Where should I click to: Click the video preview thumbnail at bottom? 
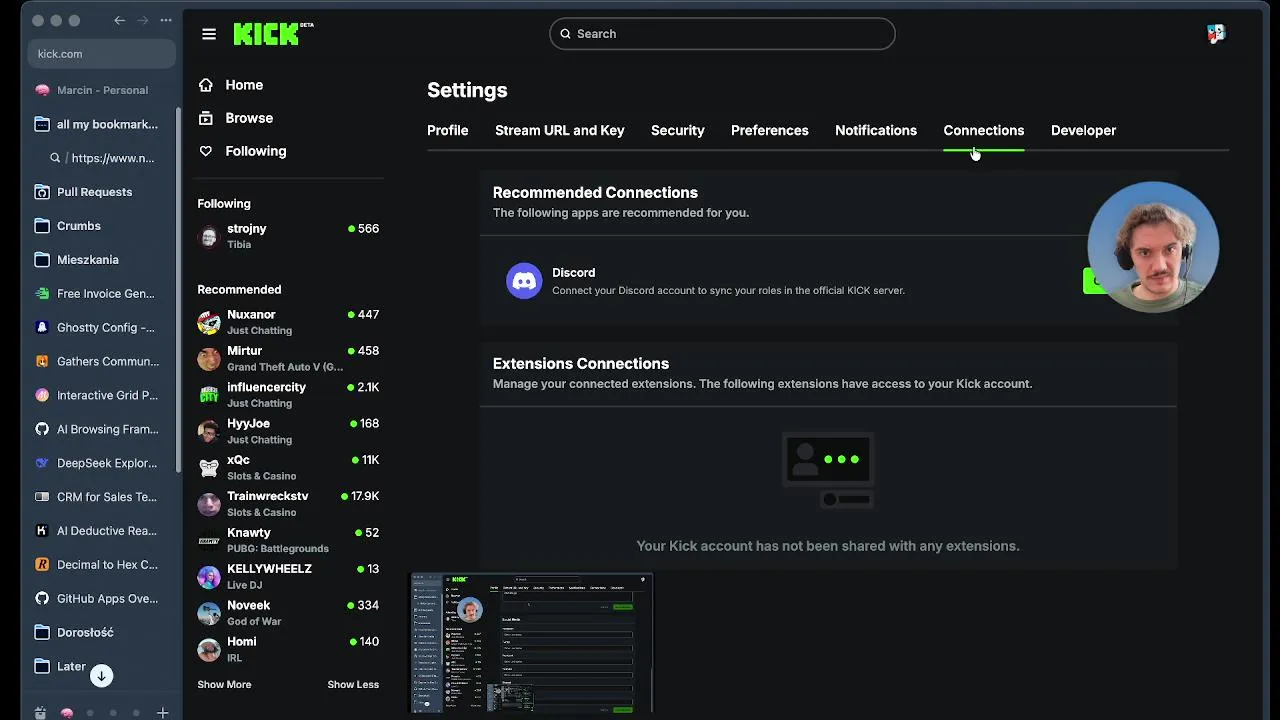[532, 643]
